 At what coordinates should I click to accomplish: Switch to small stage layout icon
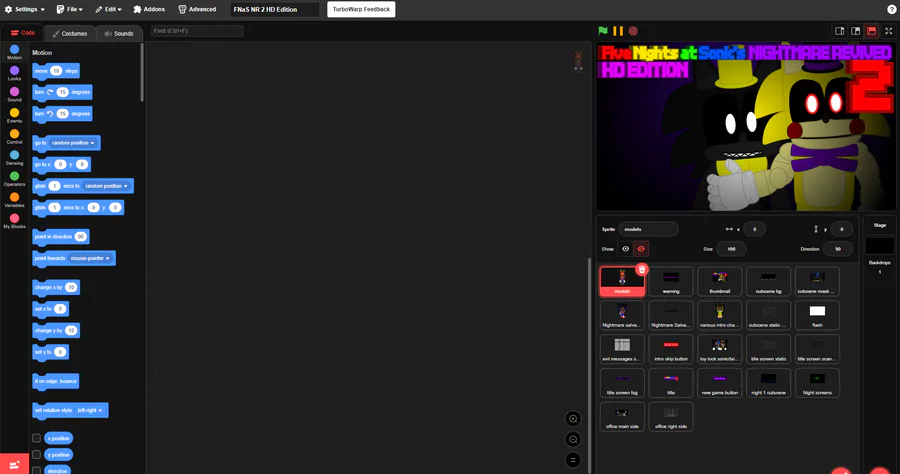tap(840, 31)
